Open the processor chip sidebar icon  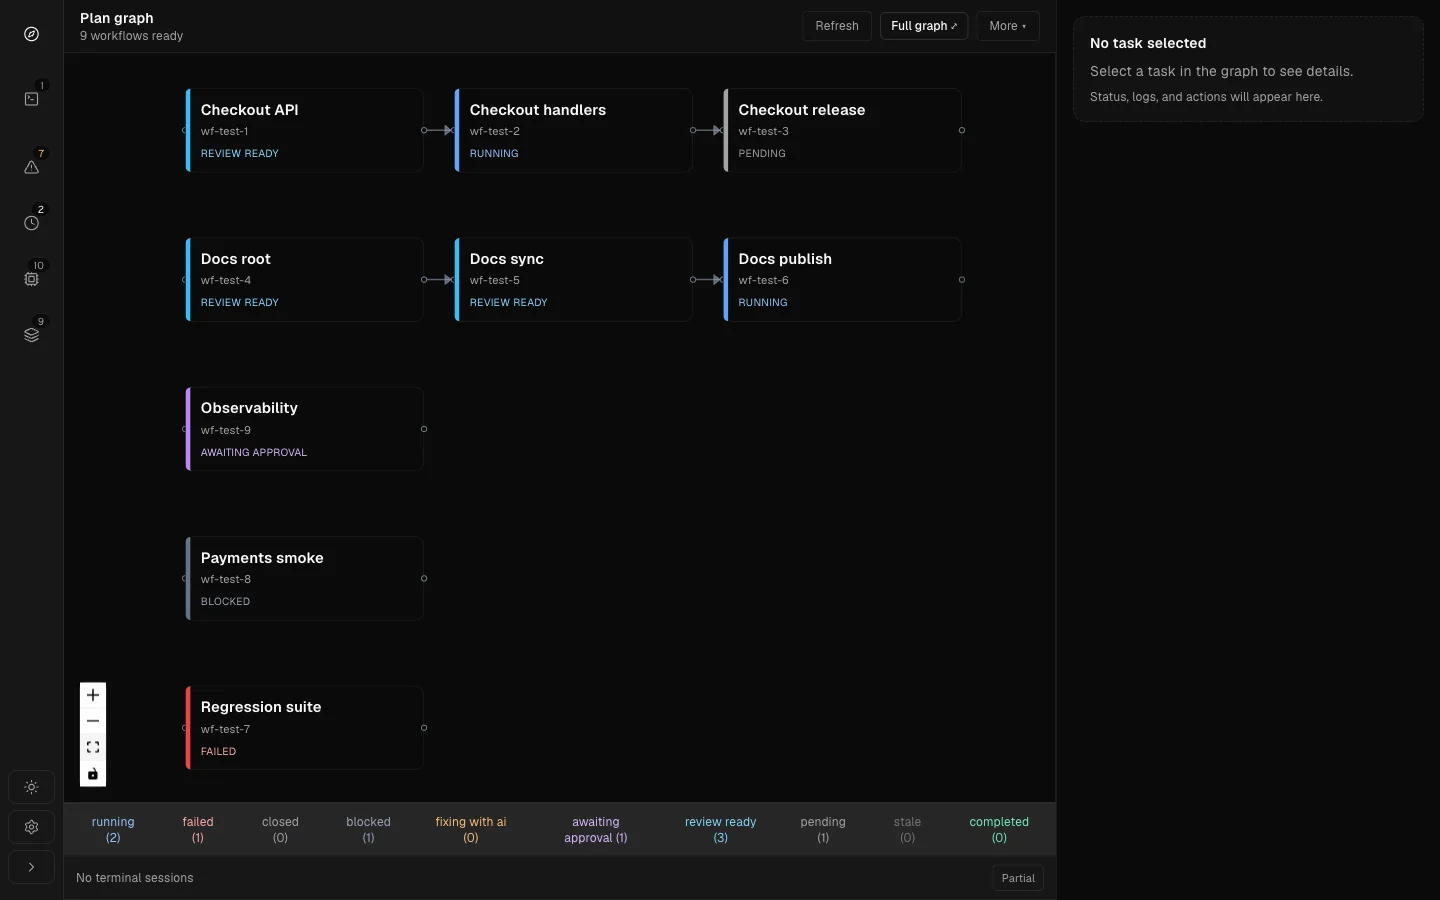point(32,279)
